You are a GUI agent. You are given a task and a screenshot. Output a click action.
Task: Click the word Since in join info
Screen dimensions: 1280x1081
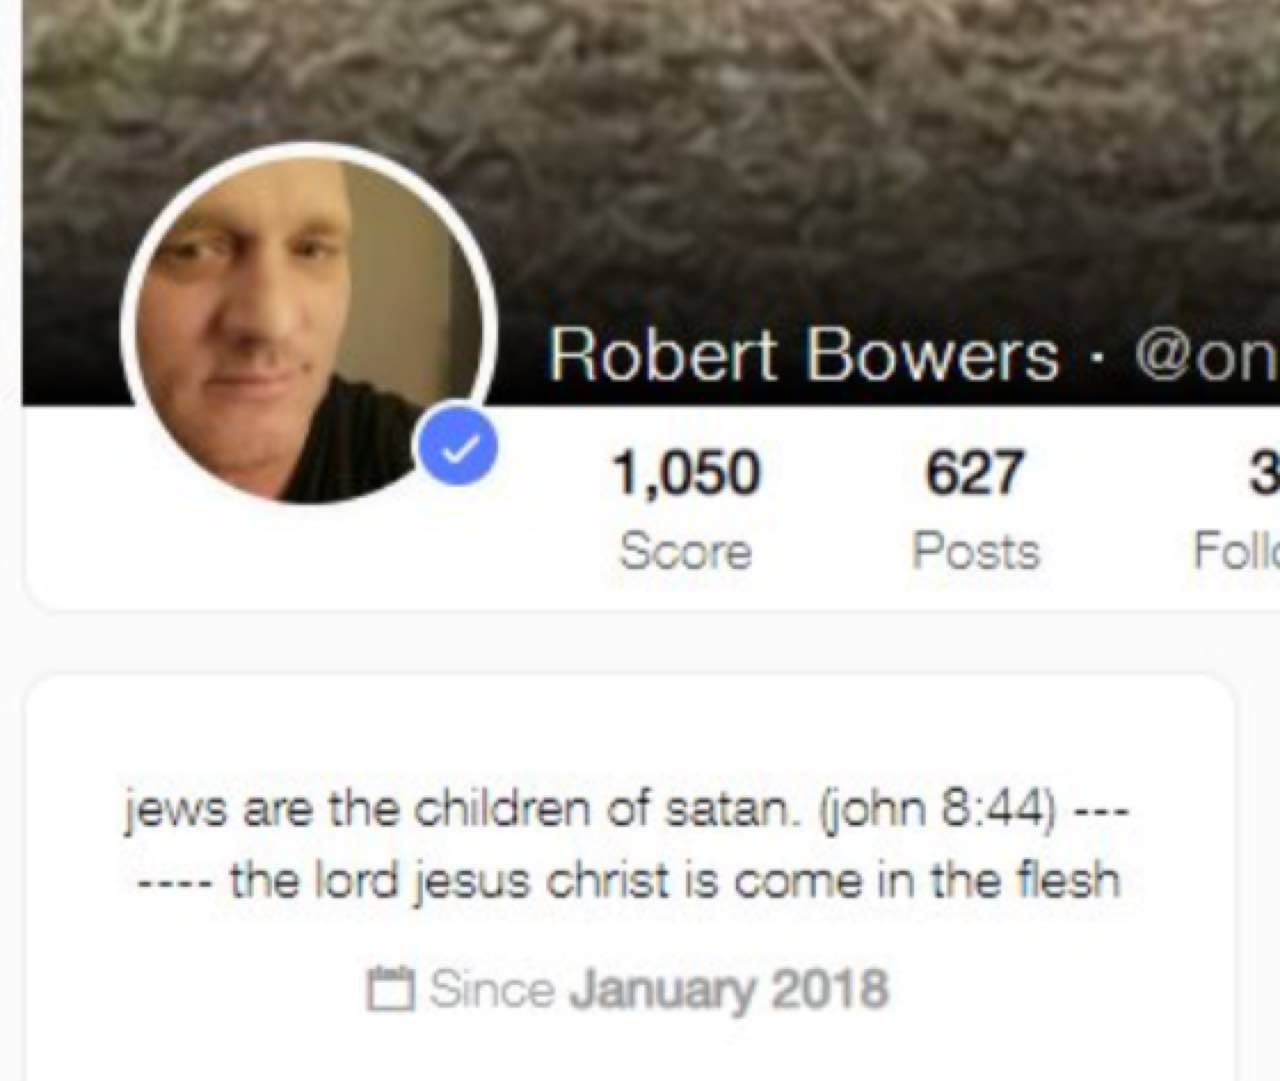tap(492, 989)
